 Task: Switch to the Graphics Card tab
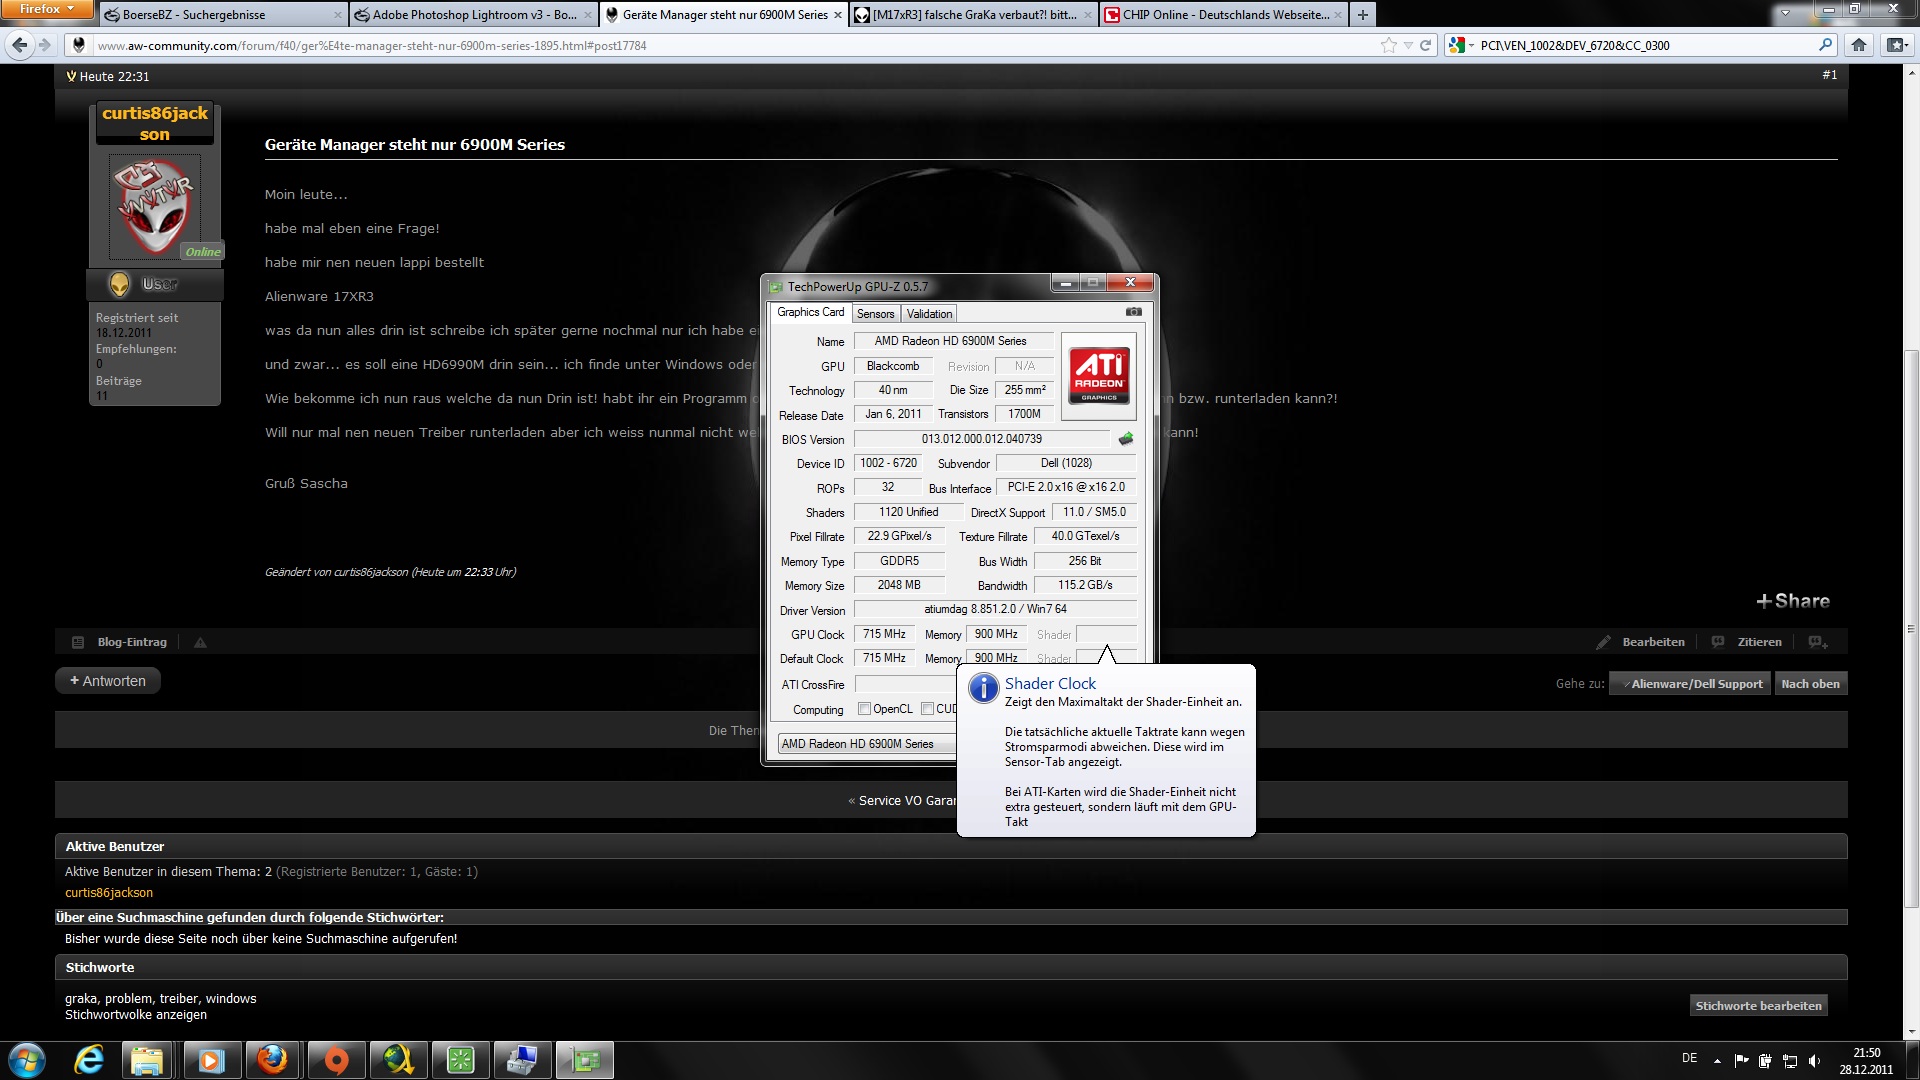[810, 312]
